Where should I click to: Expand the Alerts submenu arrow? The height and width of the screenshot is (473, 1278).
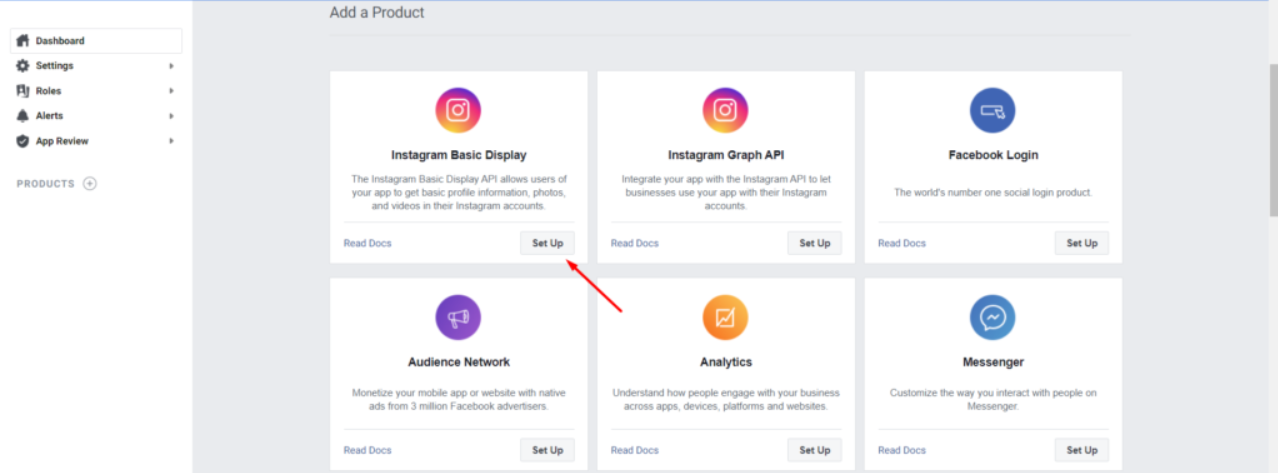click(171, 116)
